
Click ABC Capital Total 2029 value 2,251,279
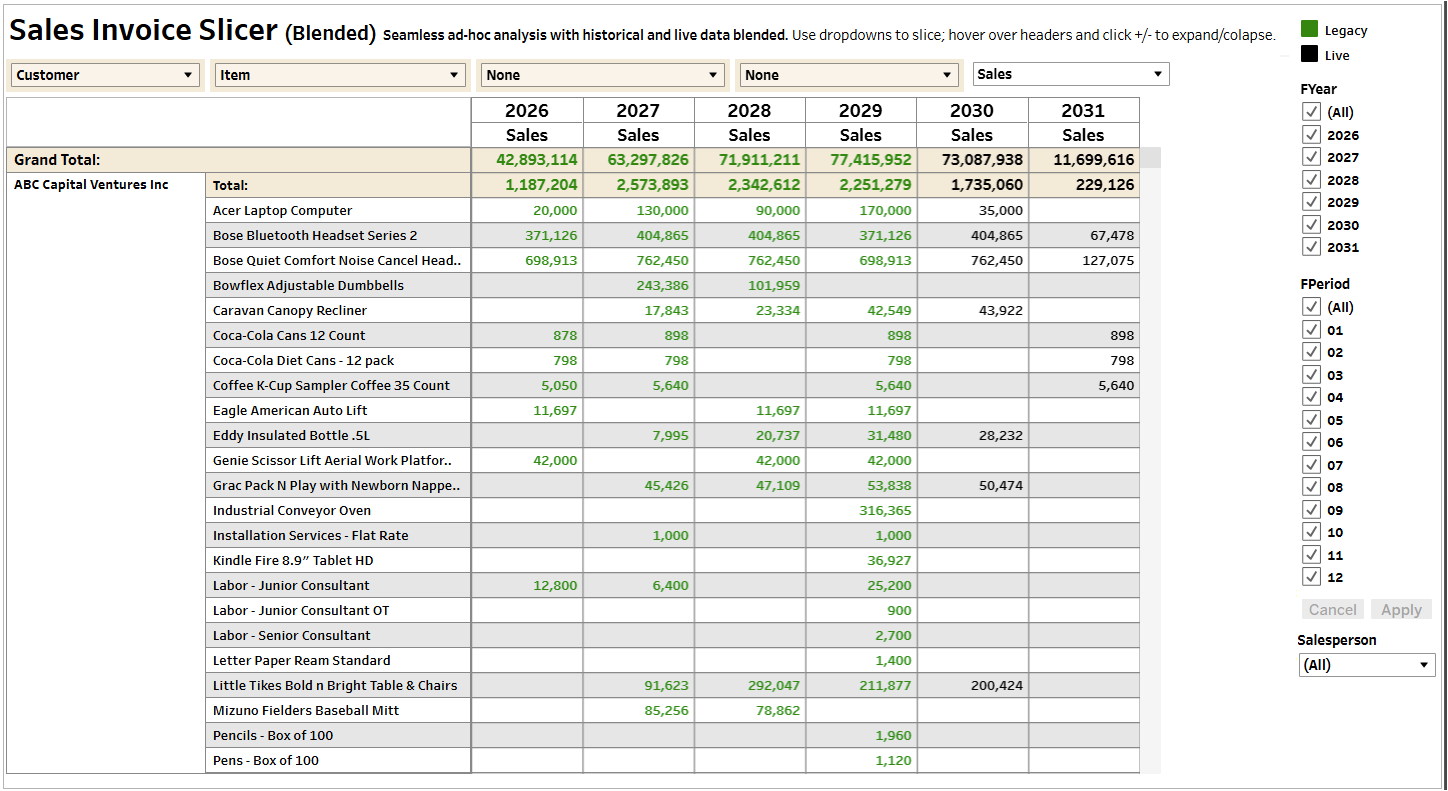click(x=876, y=185)
